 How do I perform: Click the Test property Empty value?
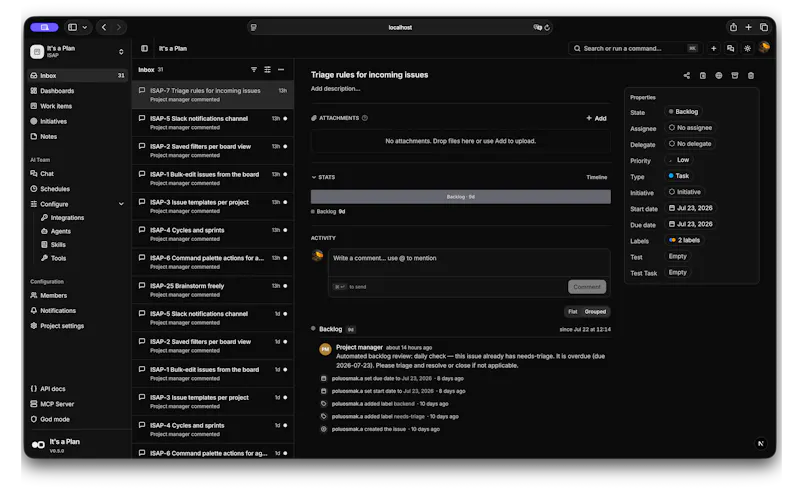point(678,257)
